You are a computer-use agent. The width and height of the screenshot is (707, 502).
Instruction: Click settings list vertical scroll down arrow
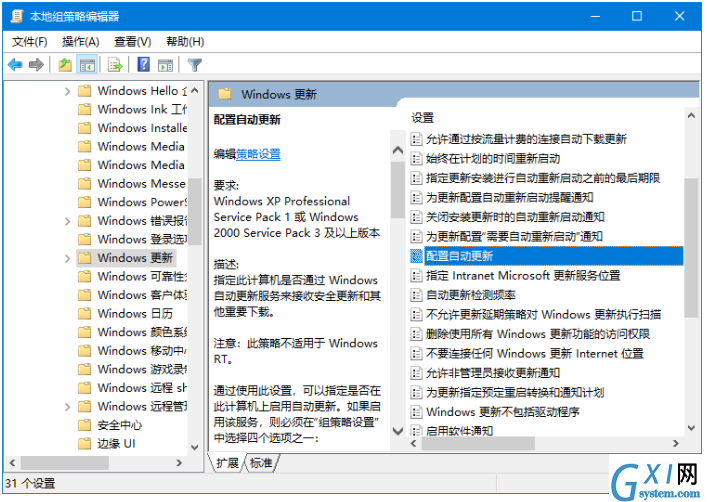tap(691, 428)
